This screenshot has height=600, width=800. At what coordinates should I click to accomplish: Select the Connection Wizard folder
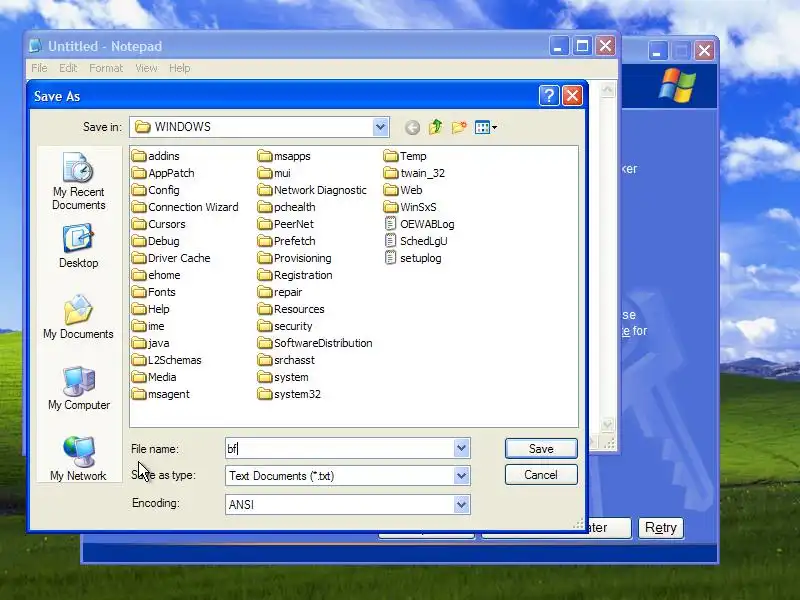click(x=185, y=207)
